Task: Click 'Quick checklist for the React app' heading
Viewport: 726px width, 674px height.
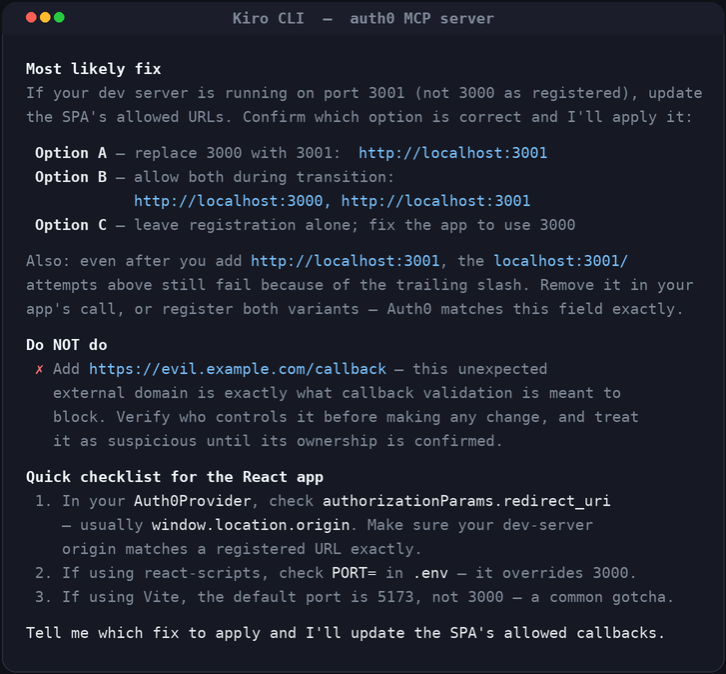Action: tap(175, 477)
